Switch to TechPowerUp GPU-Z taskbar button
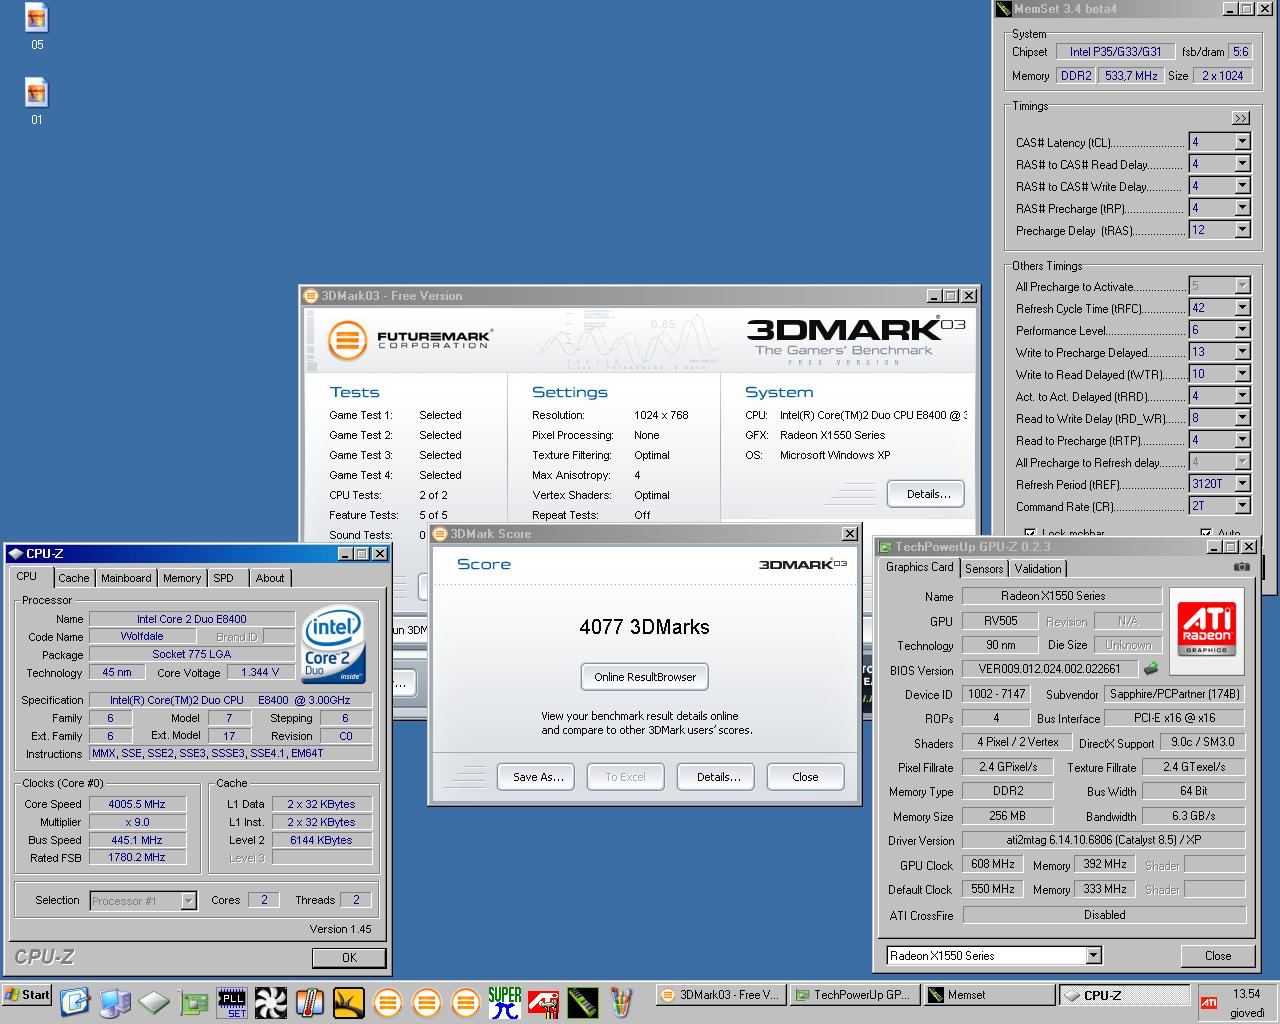The width and height of the screenshot is (1280, 1024). [853, 995]
